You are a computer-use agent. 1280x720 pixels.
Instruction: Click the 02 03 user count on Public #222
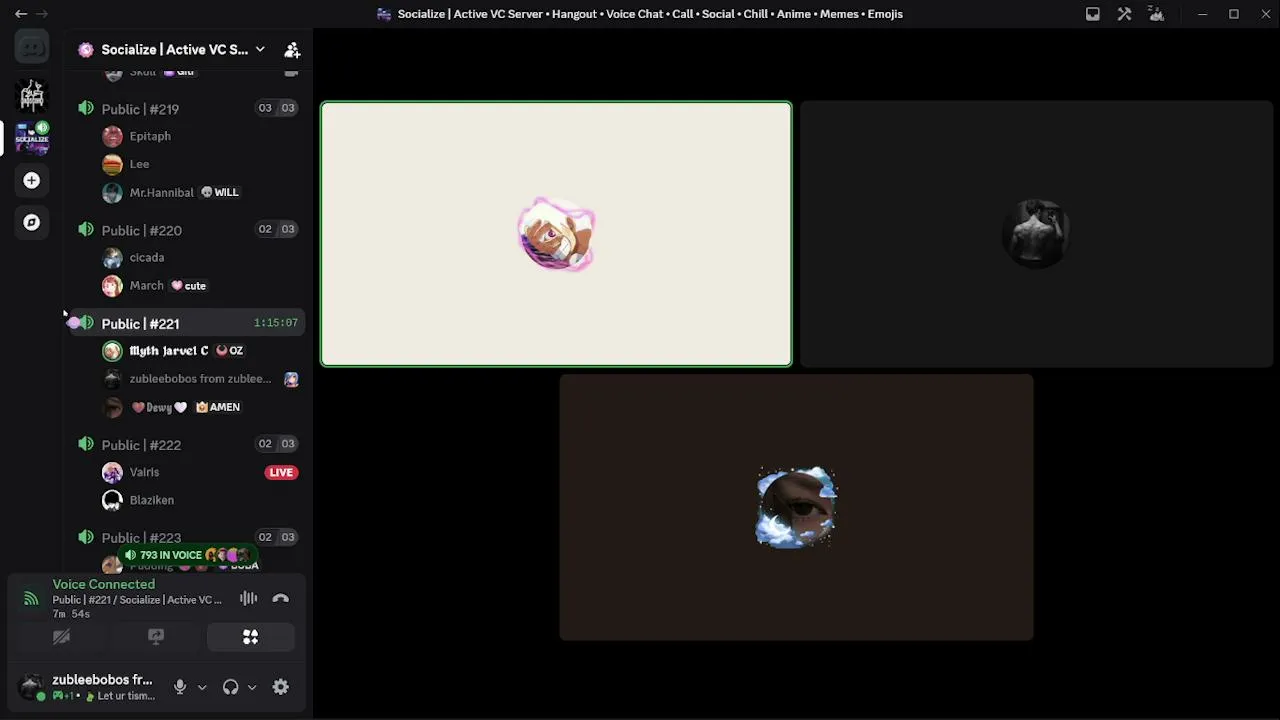(x=276, y=444)
